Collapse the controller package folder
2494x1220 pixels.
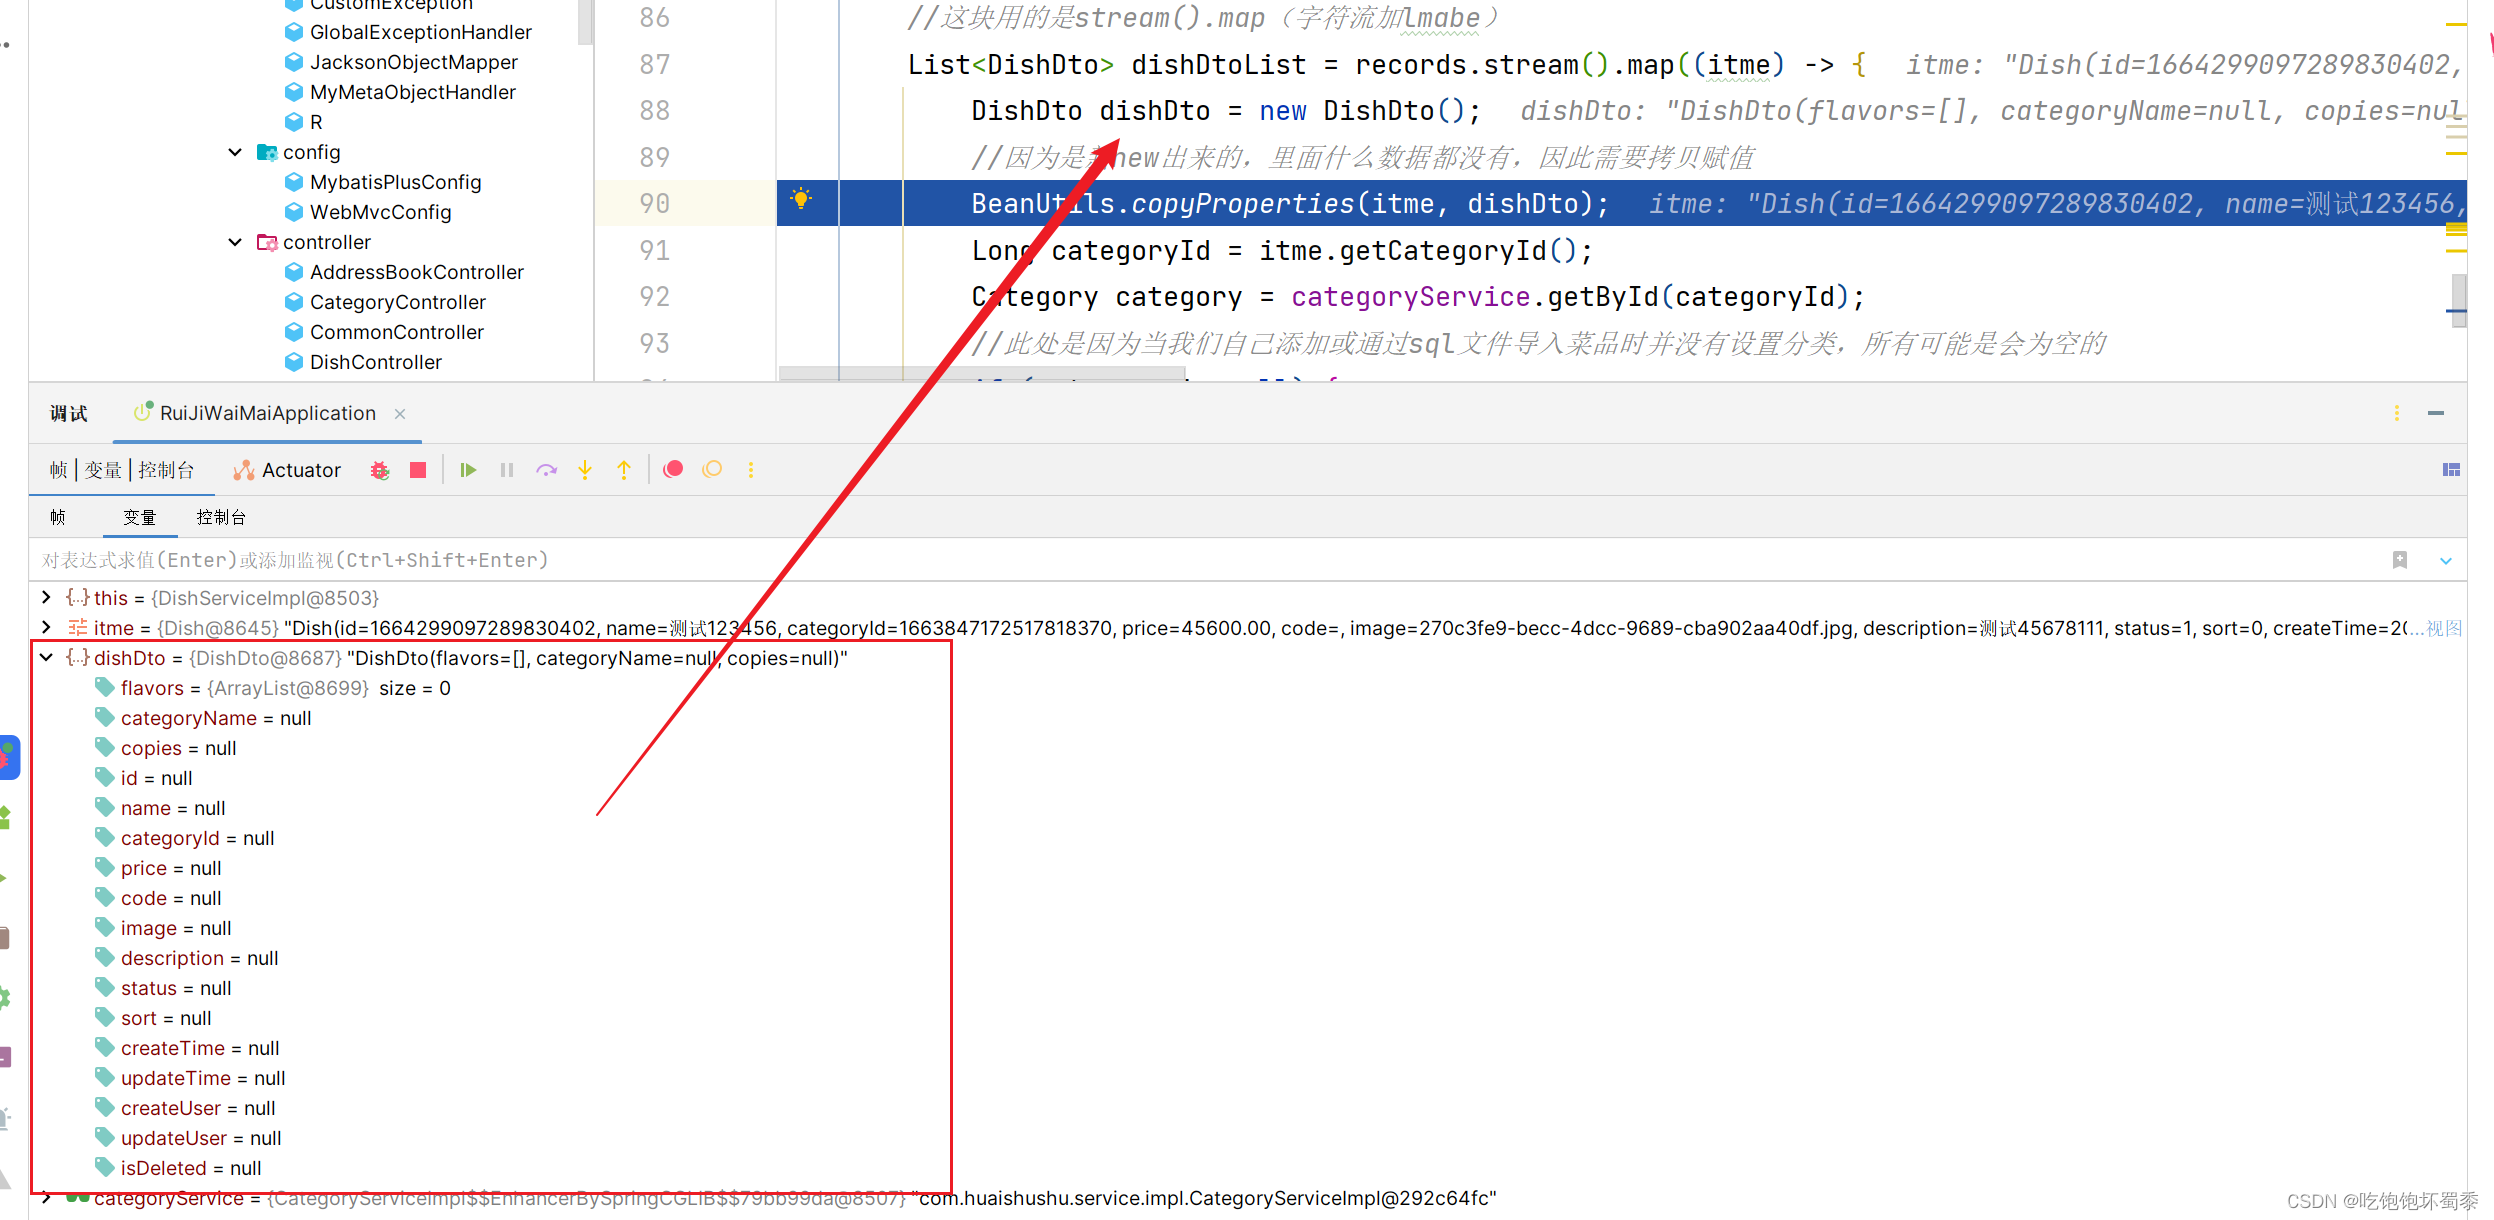coord(236,242)
